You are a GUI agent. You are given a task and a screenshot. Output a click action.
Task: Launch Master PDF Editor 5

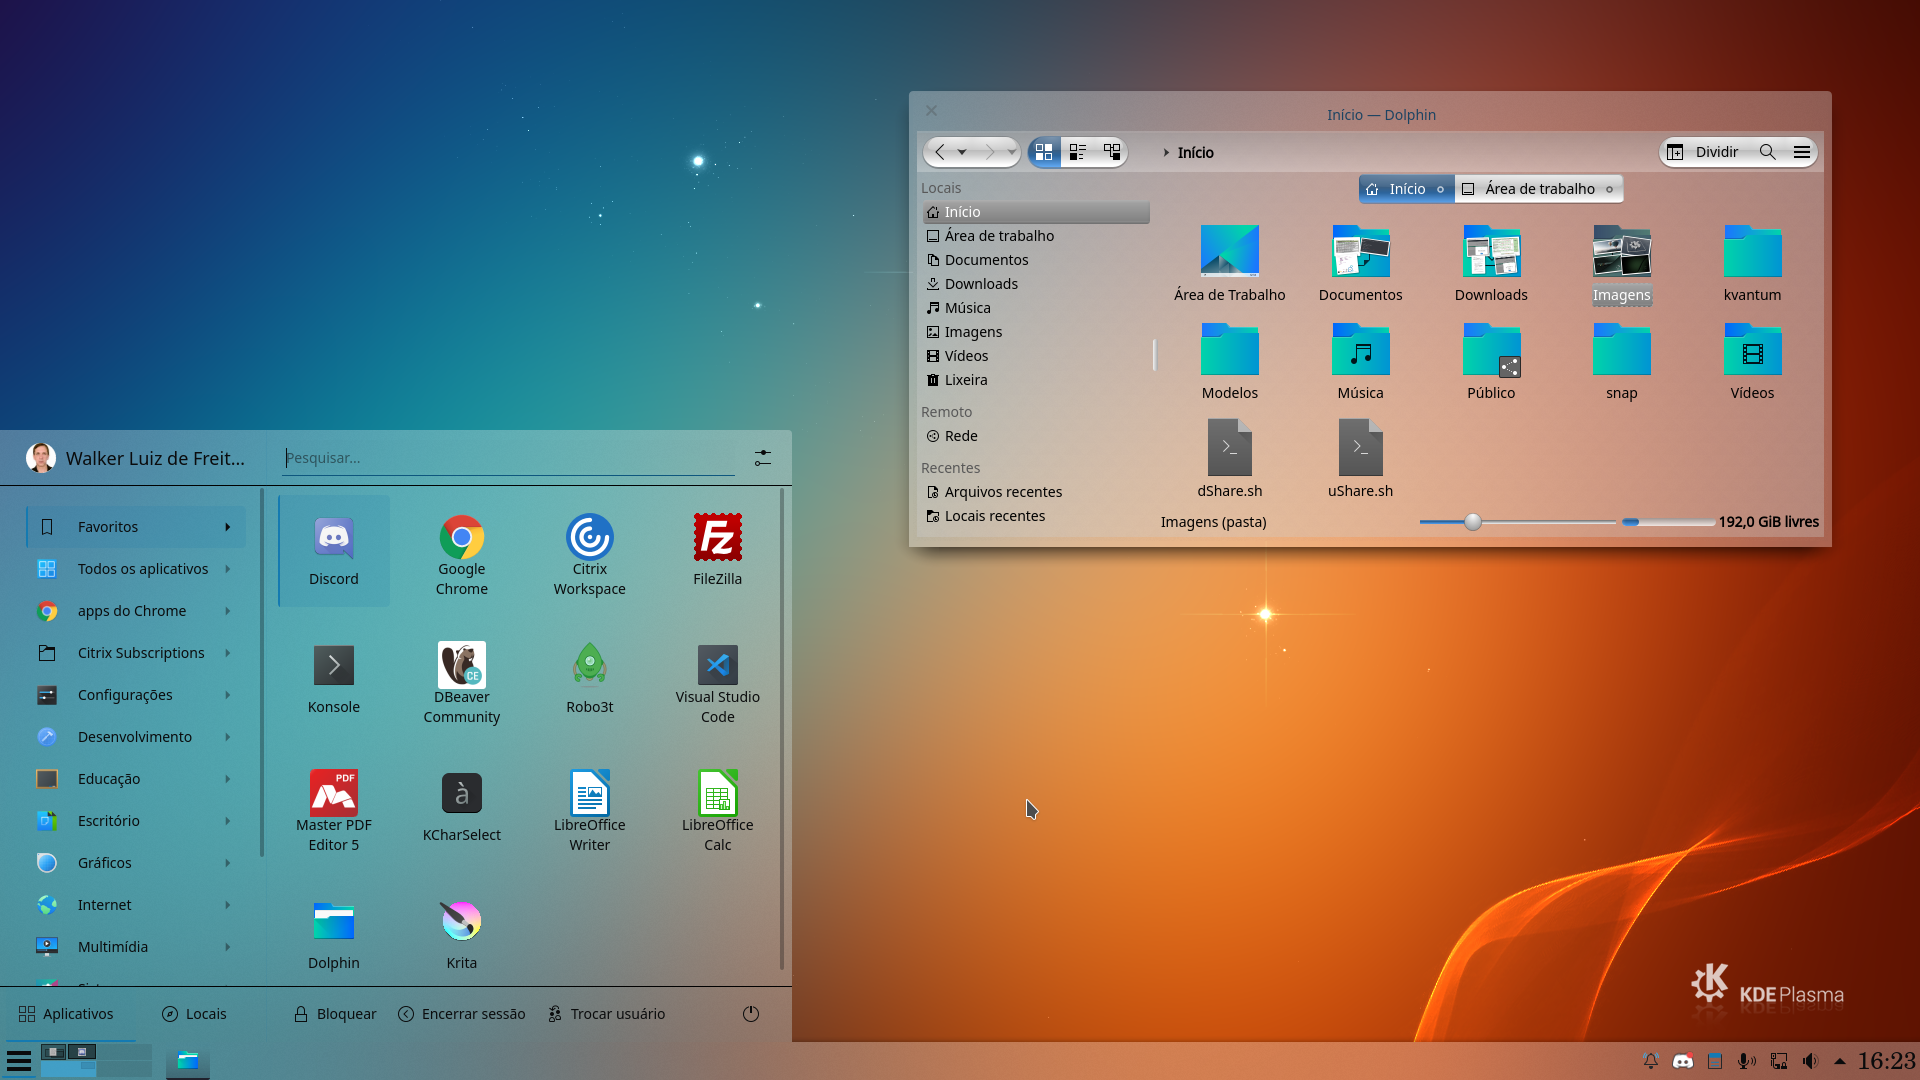(x=334, y=807)
